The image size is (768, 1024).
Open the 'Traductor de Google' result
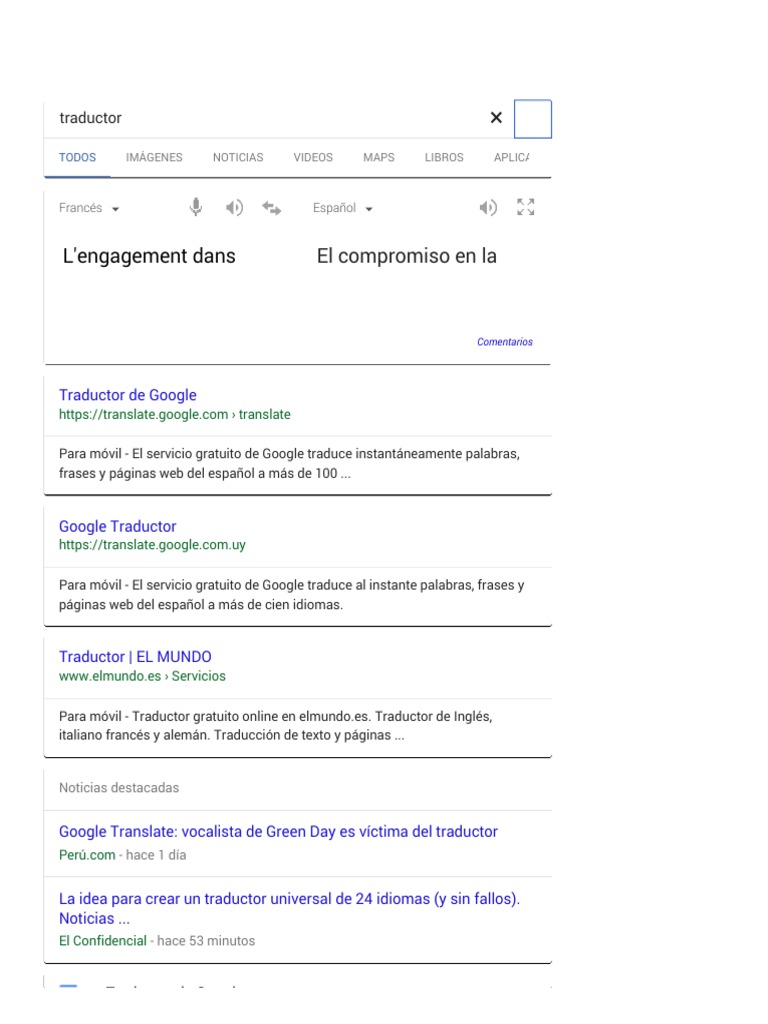tap(127, 395)
